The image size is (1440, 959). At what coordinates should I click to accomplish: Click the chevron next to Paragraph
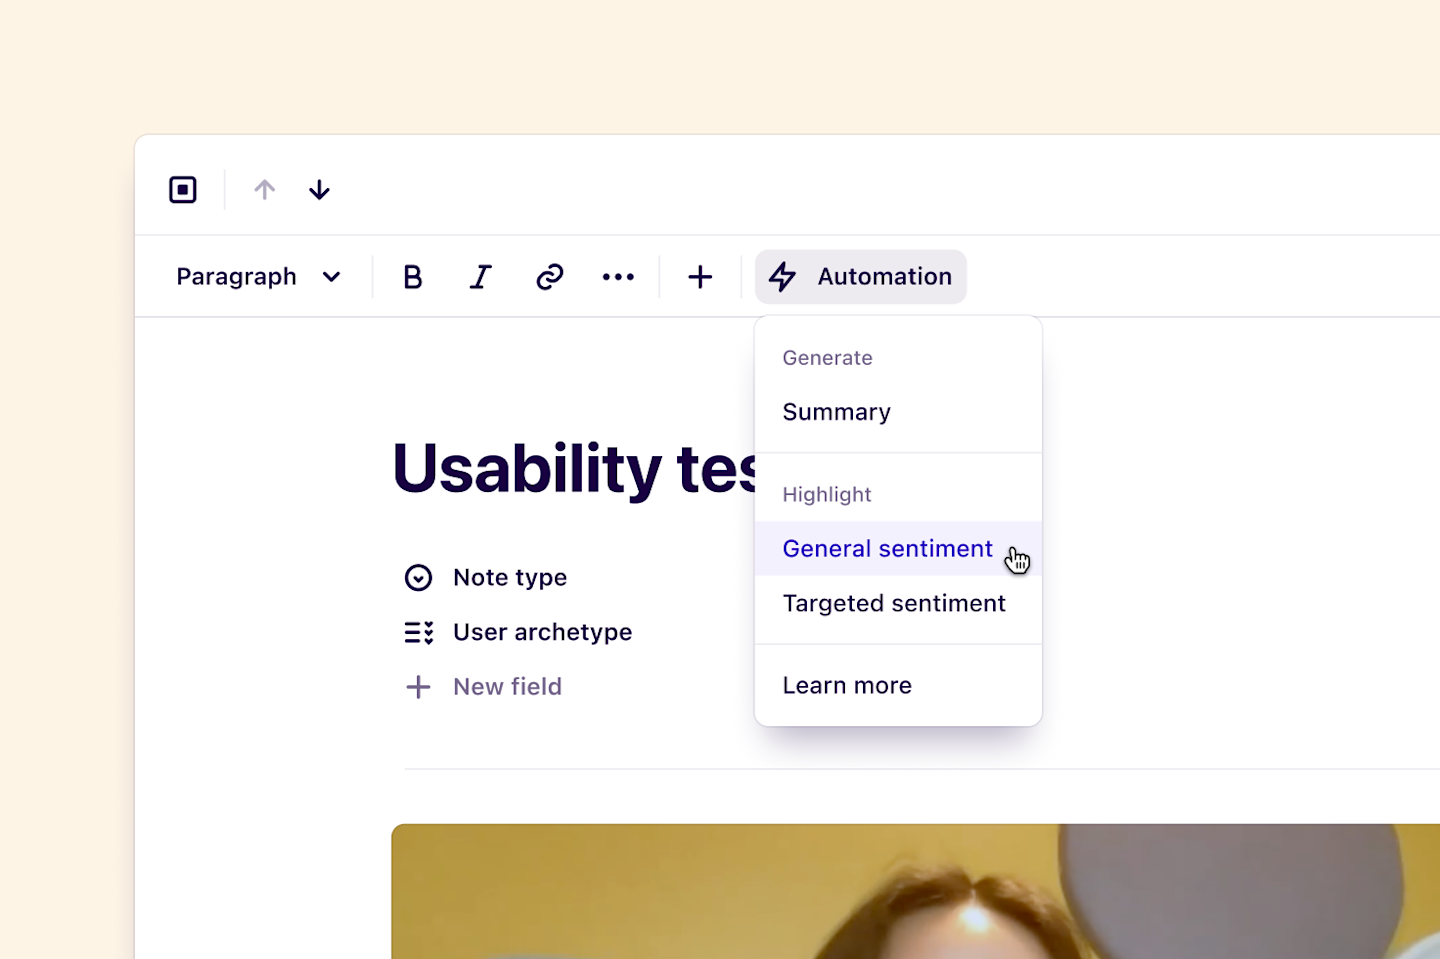tap(332, 277)
